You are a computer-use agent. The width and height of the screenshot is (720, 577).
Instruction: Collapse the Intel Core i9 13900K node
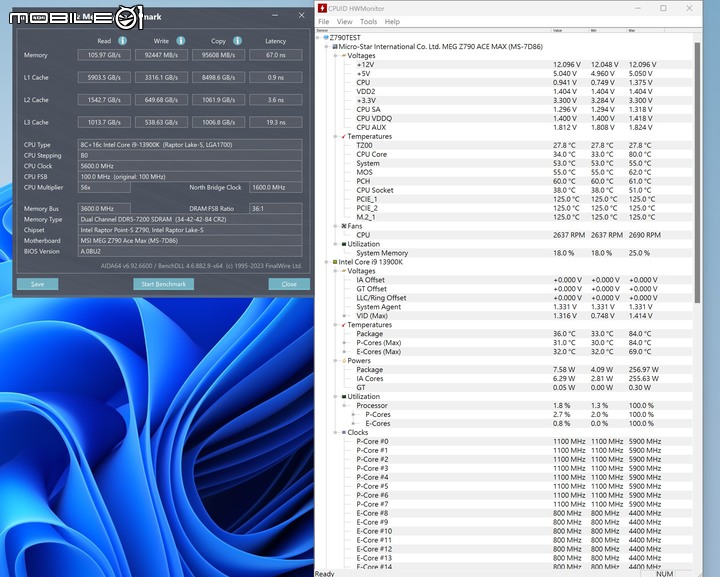pos(327,262)
